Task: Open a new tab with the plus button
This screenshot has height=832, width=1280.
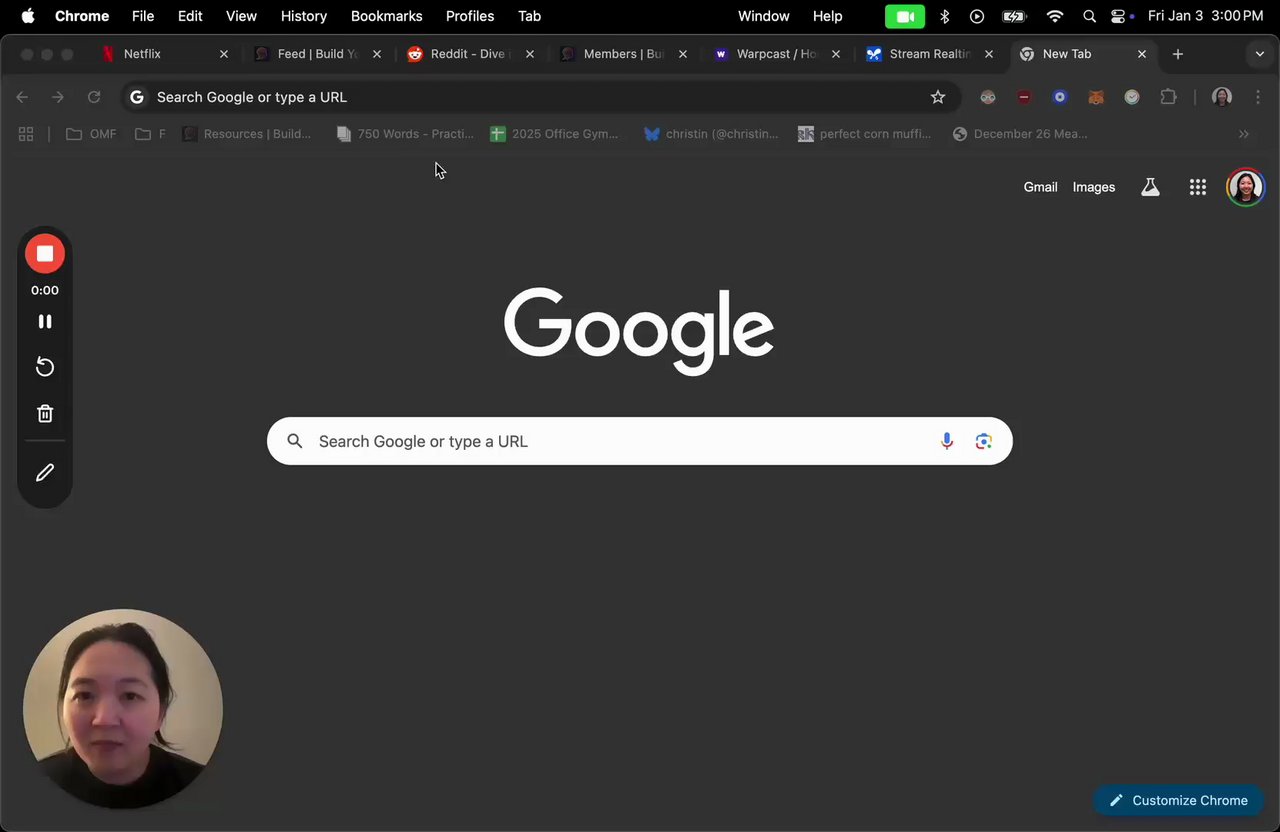Action: (x=1177, y=54)
